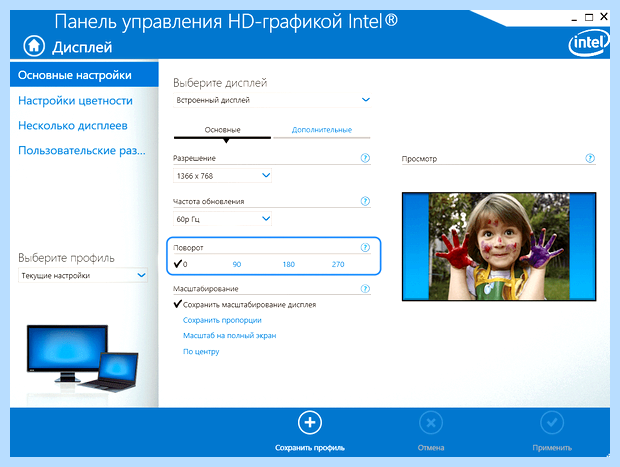Select rotation 180 degrees

pyautogui.click(x=289, y=264)
